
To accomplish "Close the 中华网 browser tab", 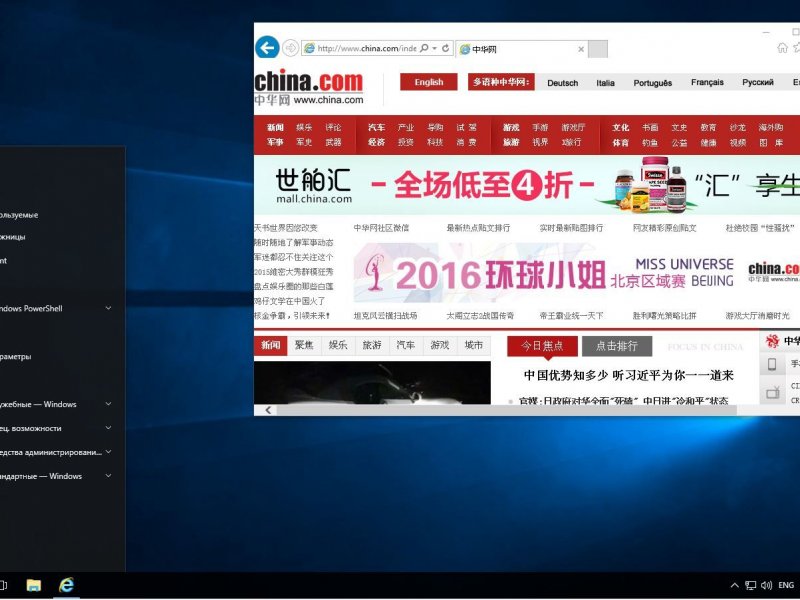I will click(x=581, y=49).
